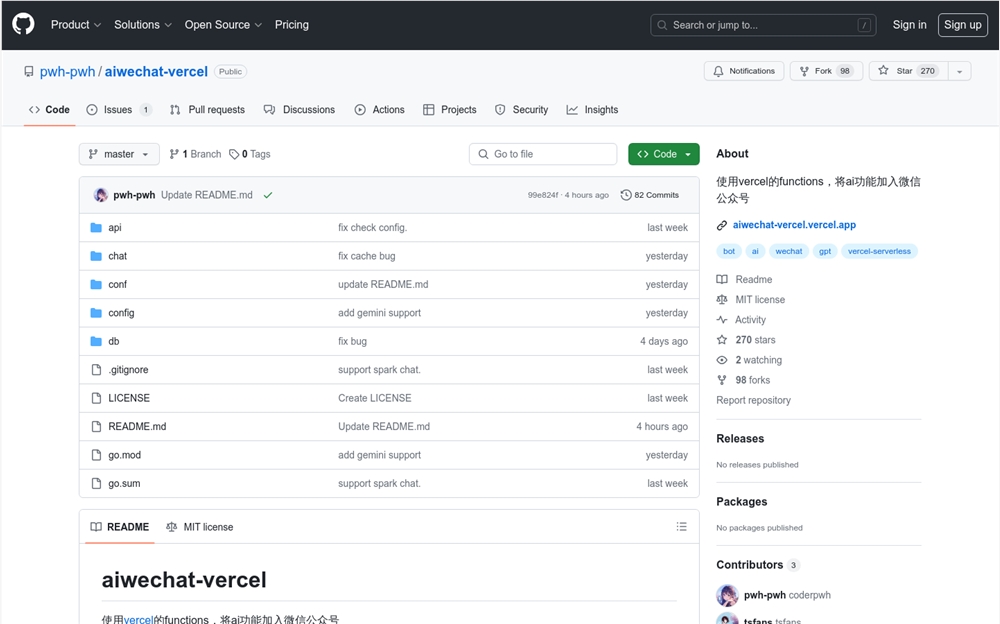Click pwh-pwh contributor avatar
Screen dimensions: 1000x624
tap(727, 595)
